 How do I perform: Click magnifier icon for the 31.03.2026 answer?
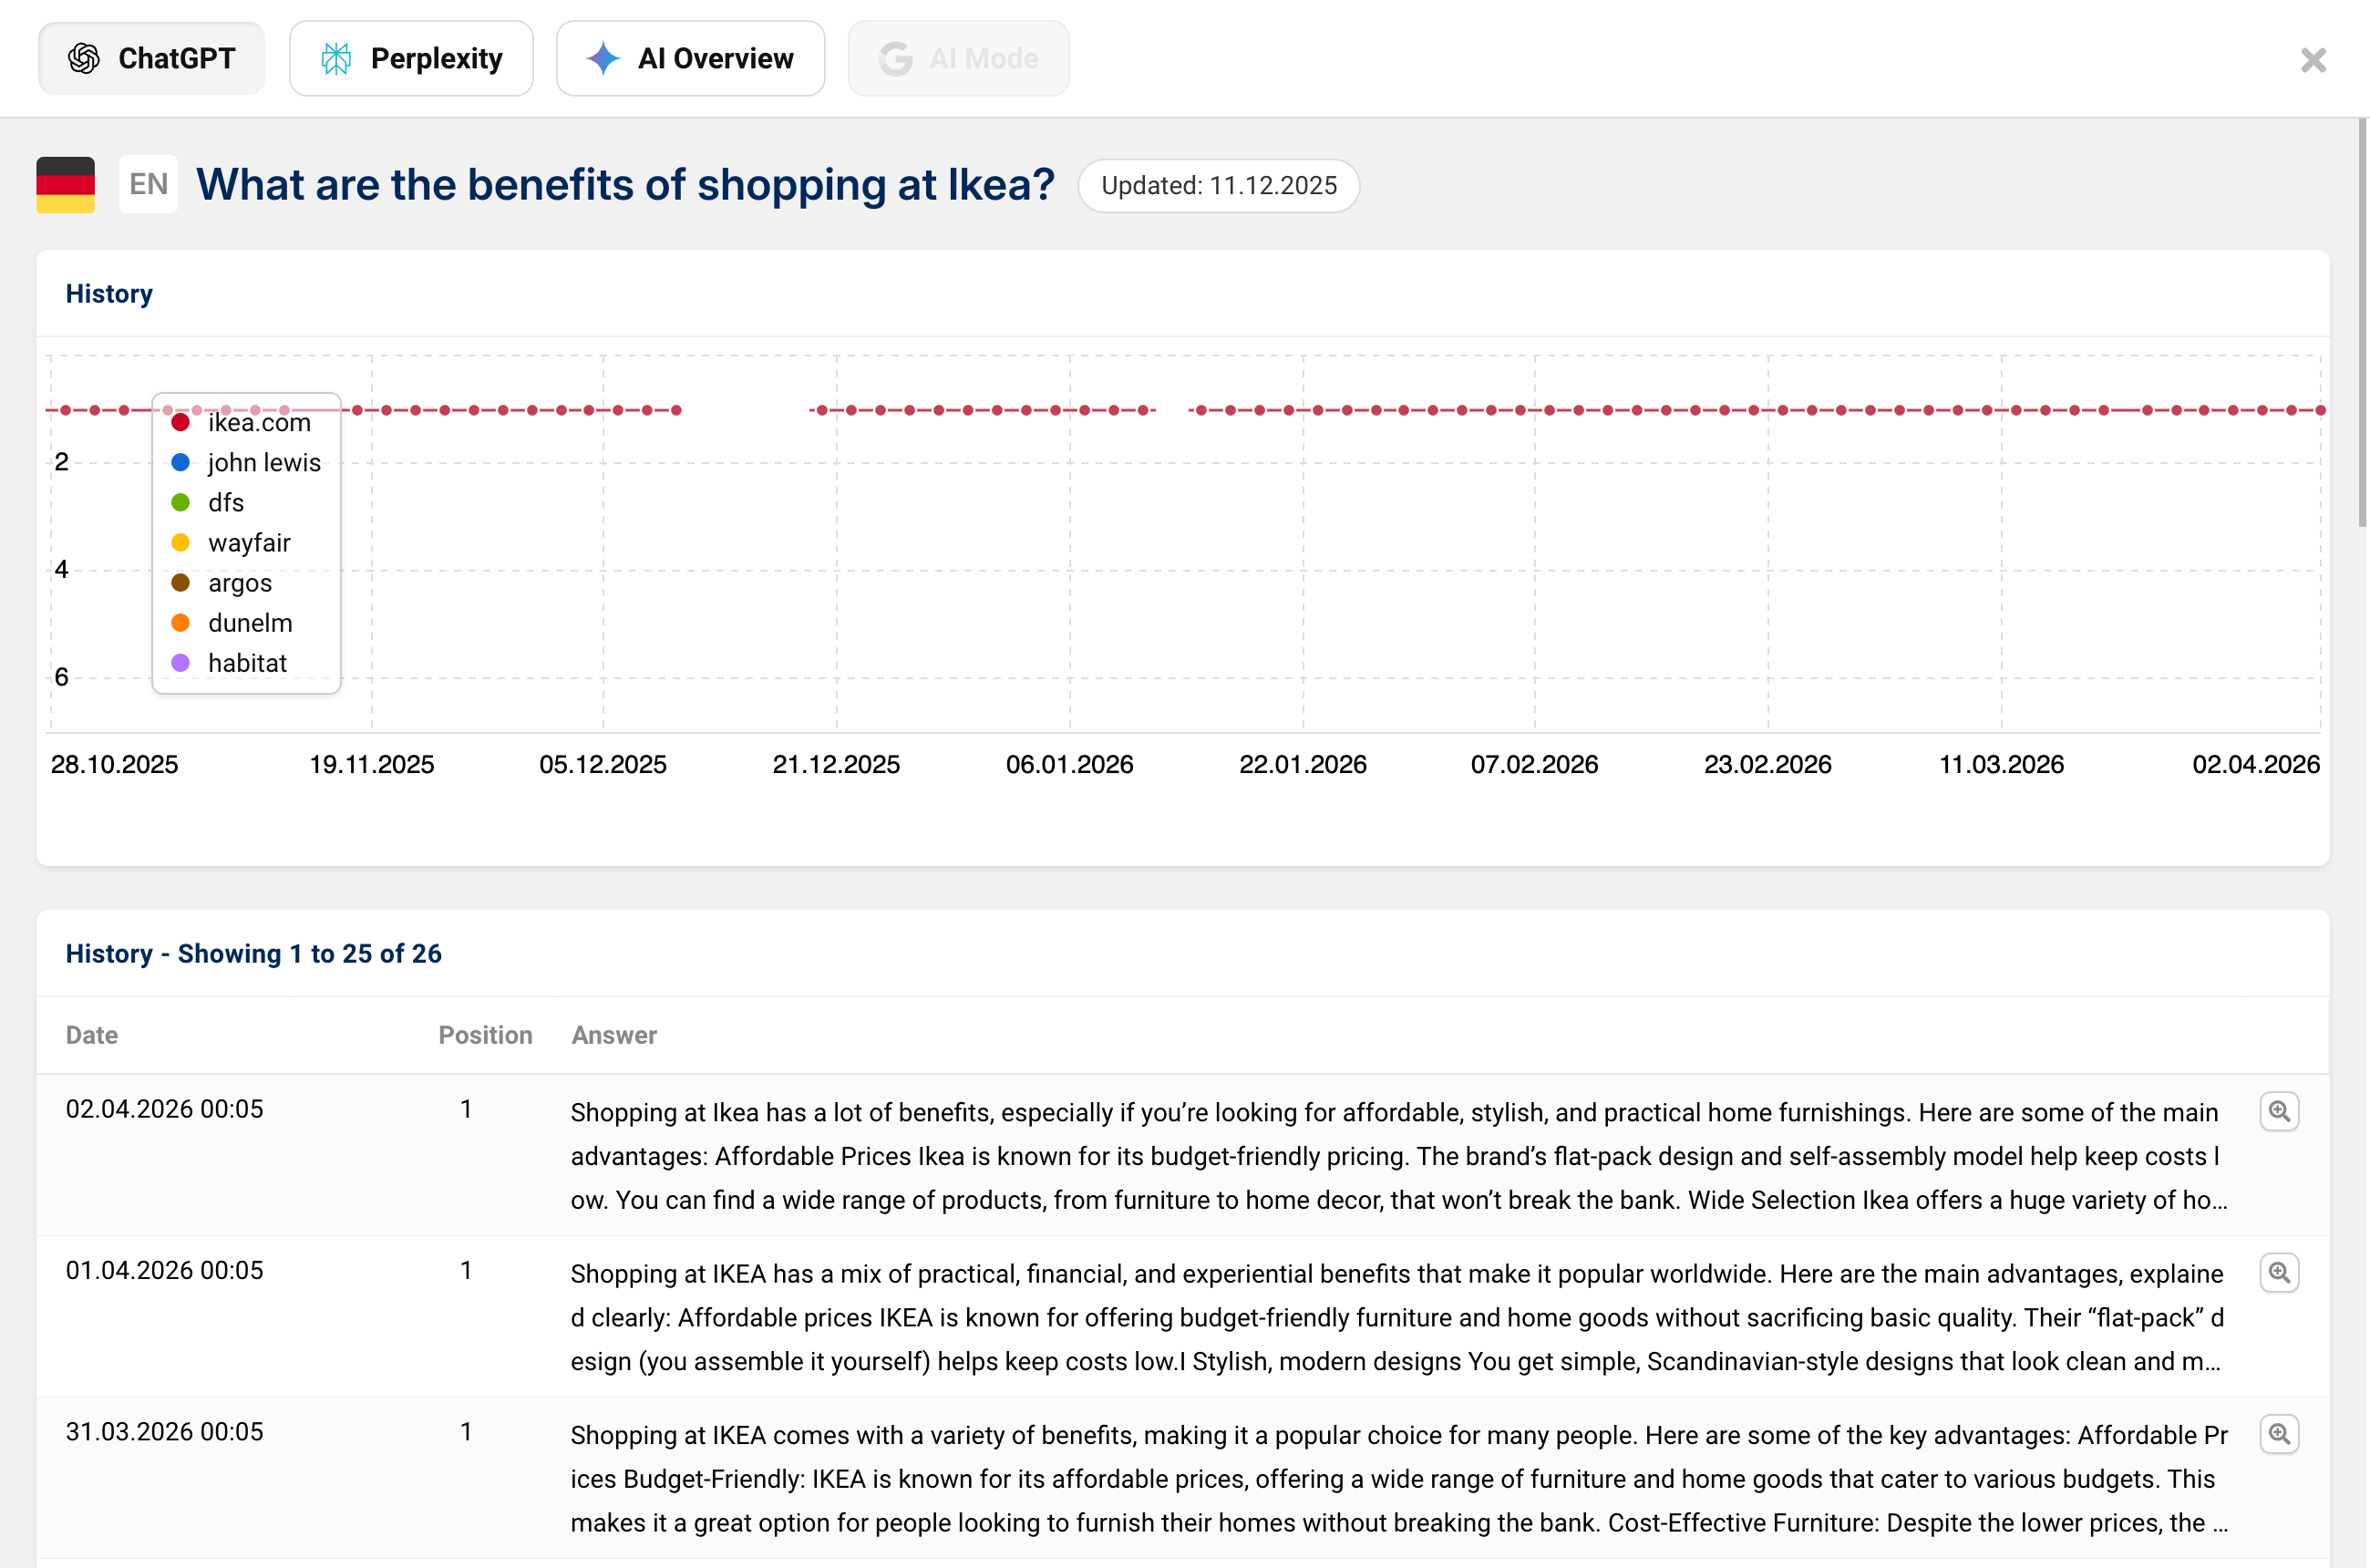click(x=2279, y=1434)
